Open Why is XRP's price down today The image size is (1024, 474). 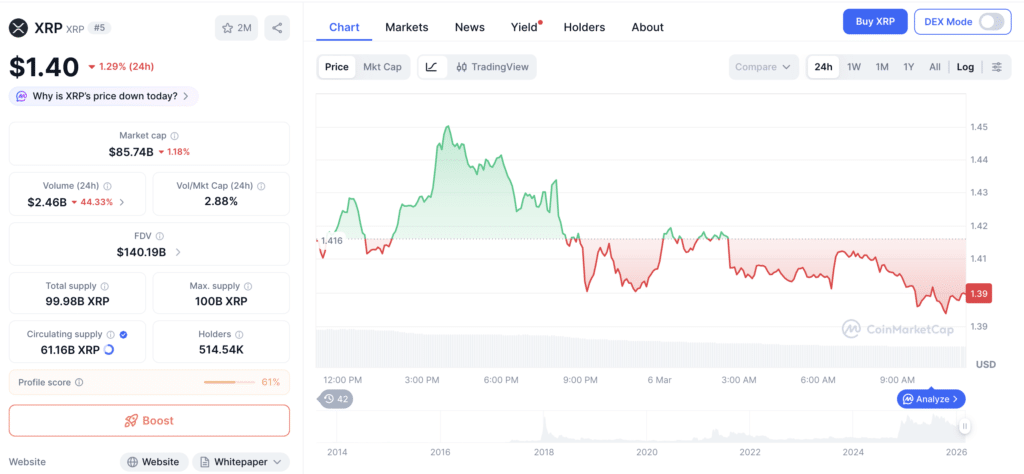[103, 96]
